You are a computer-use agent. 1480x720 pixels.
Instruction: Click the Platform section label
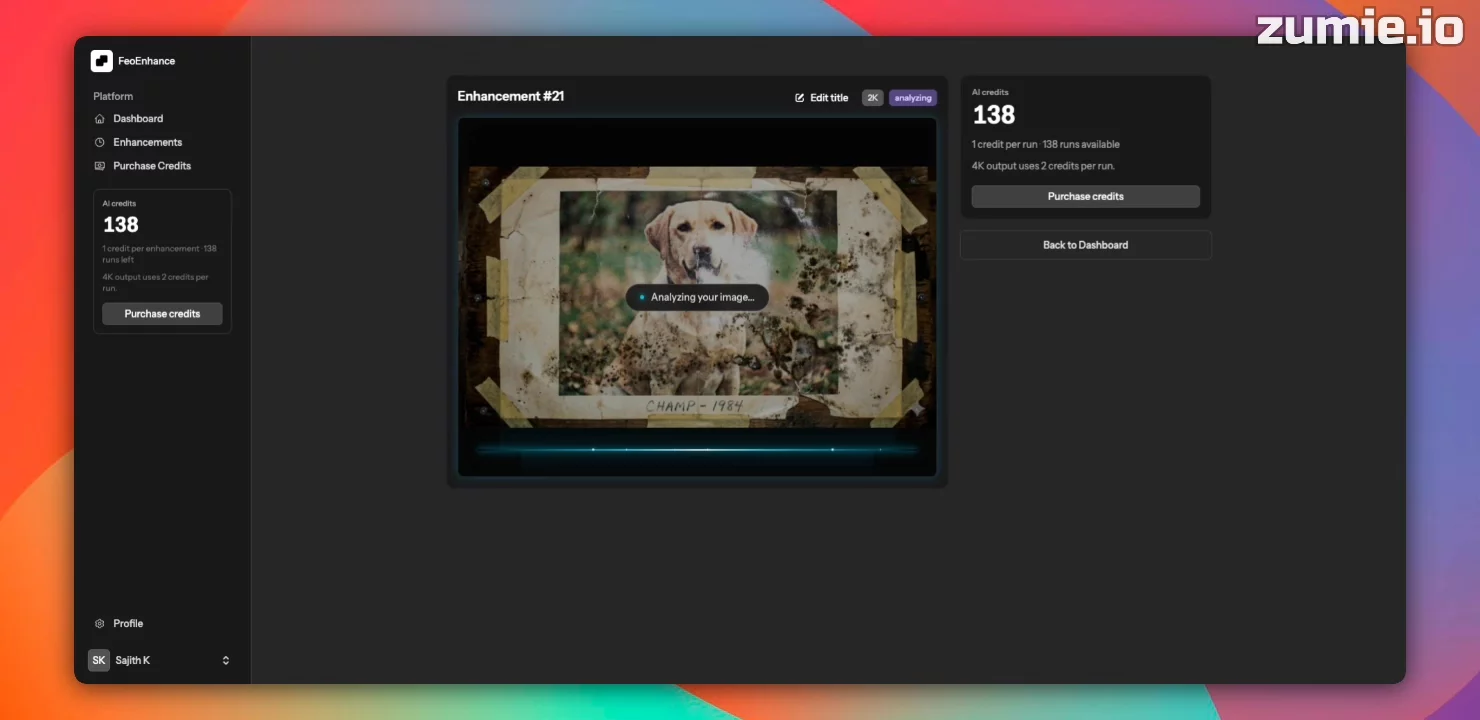pyautogui.click(x=113, y=97)
